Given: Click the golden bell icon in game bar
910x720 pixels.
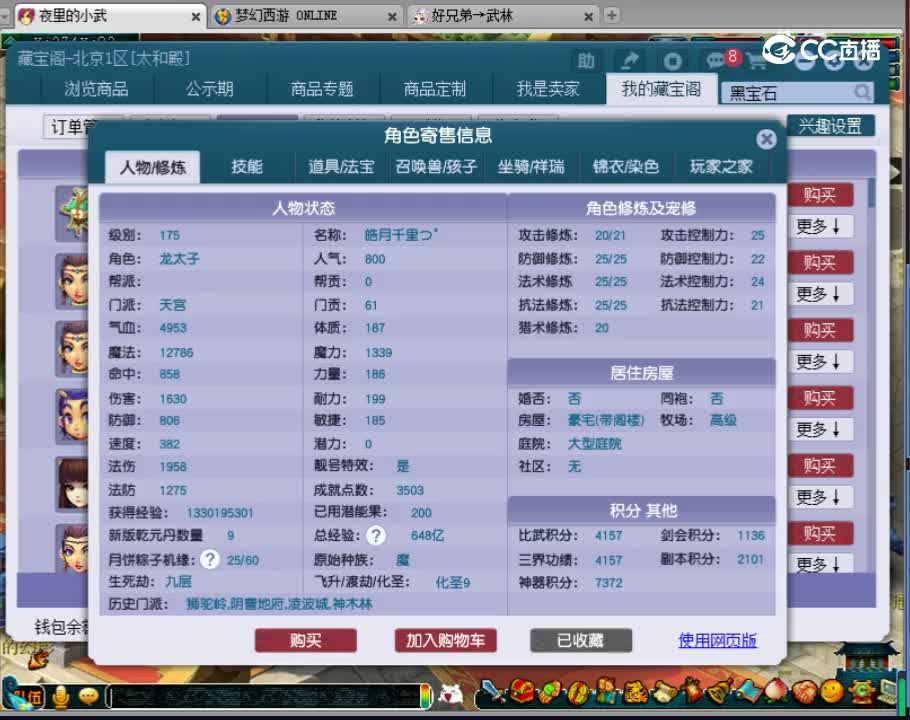Looking at the screenshot, I should pyautogui.click(x=719, y=692).
